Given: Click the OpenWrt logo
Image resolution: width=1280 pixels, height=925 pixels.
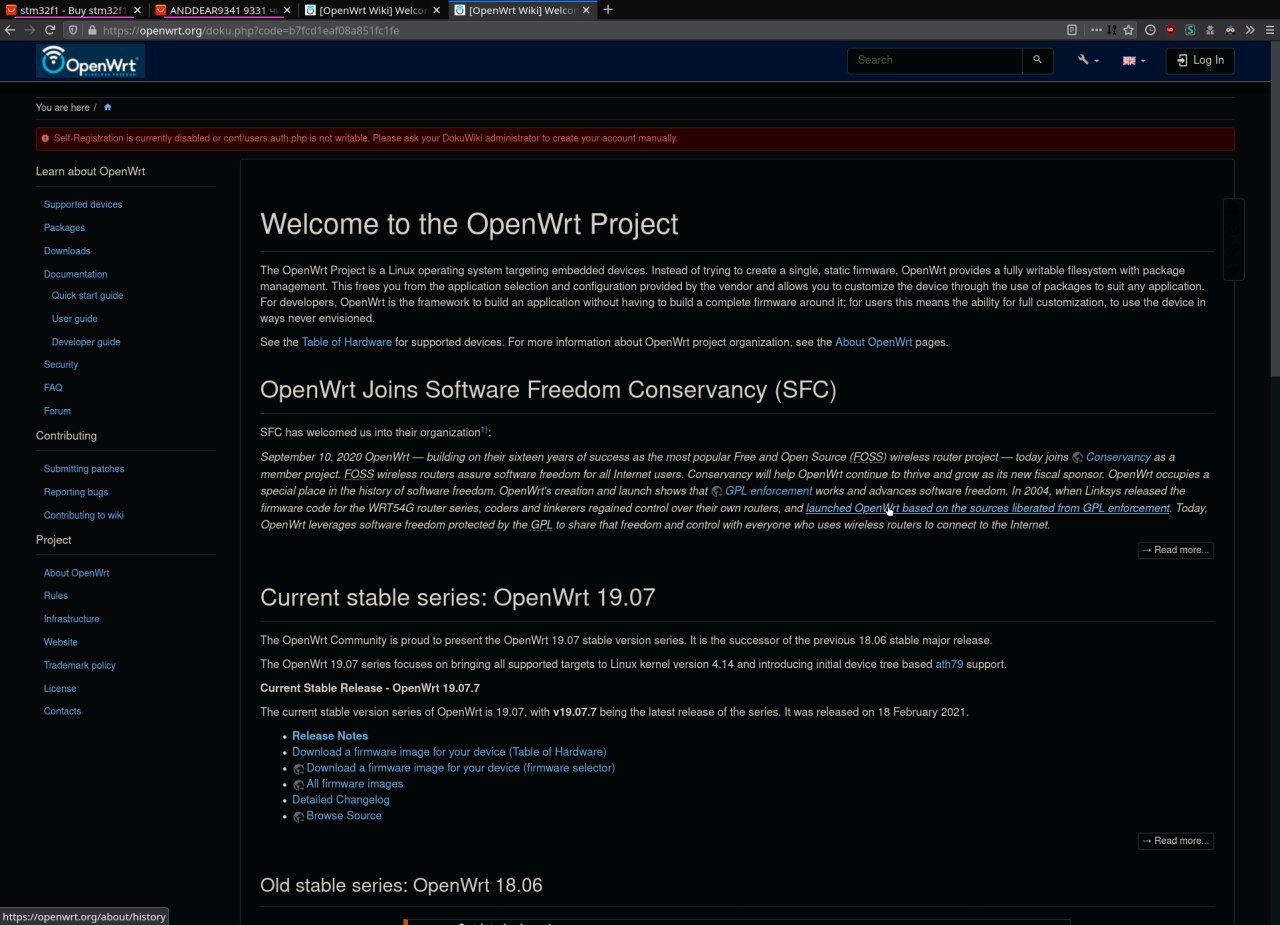Looking at the screenshot, I should click(91, 61).
